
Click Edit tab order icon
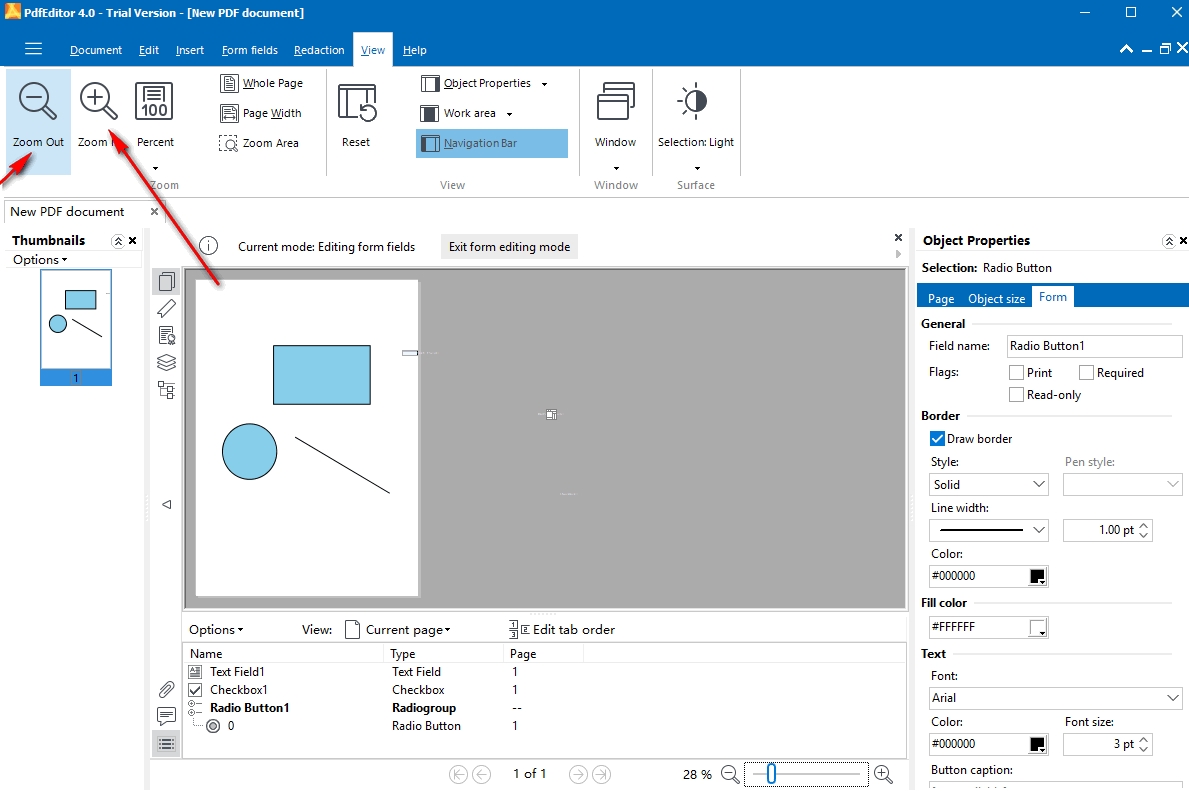519,629
